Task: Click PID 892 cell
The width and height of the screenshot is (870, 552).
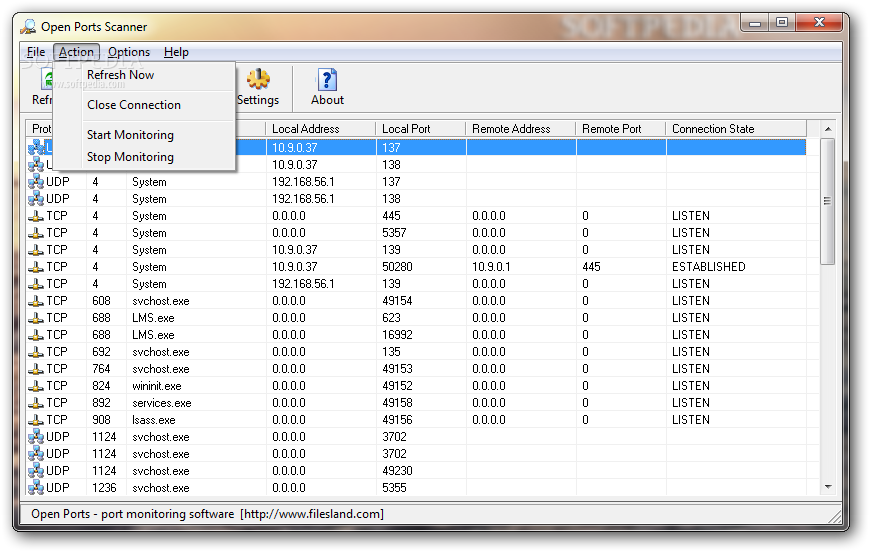Action: (102, 403)
